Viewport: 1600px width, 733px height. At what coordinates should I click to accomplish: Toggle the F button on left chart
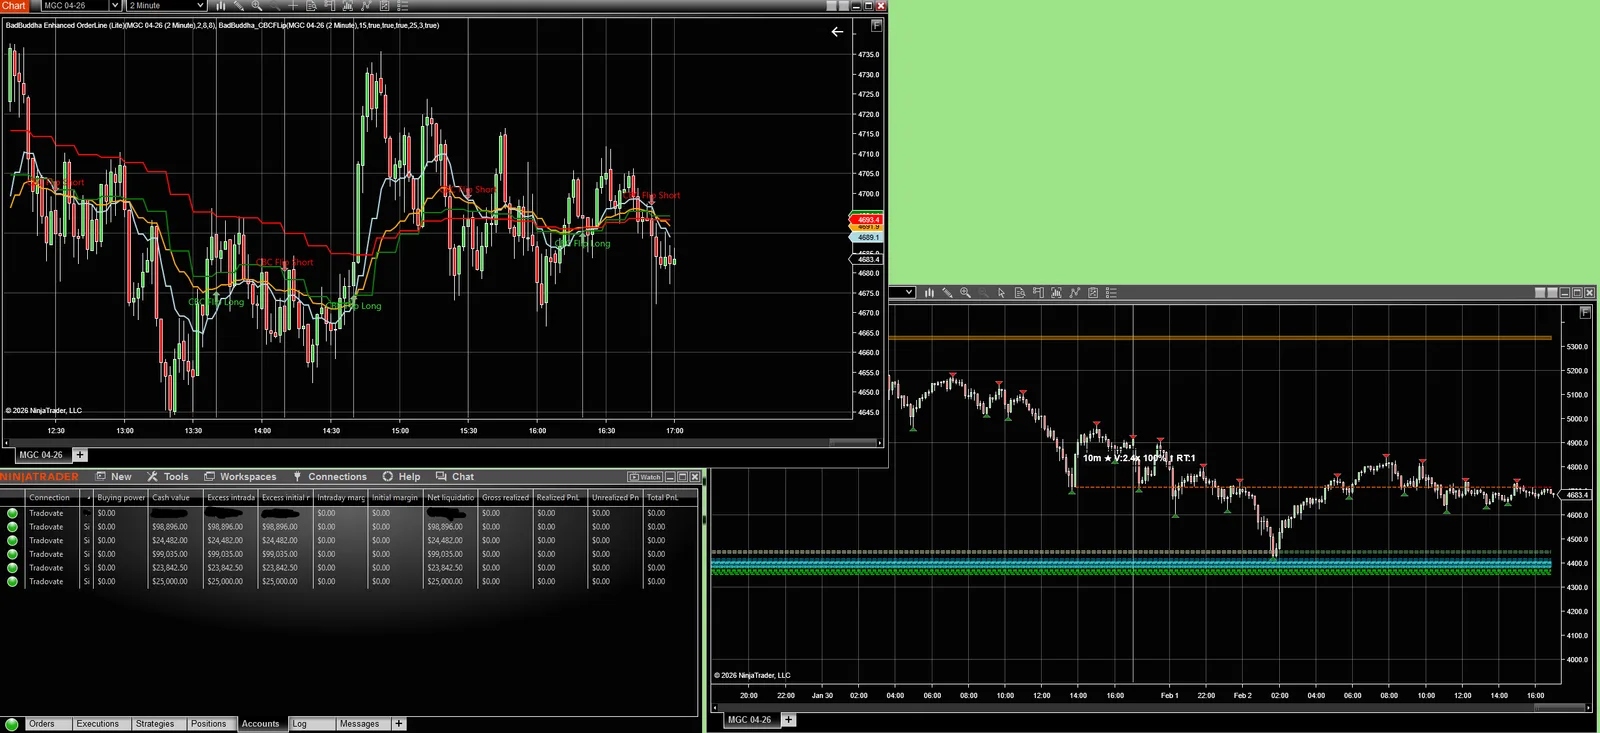click(x=877, y=25)
